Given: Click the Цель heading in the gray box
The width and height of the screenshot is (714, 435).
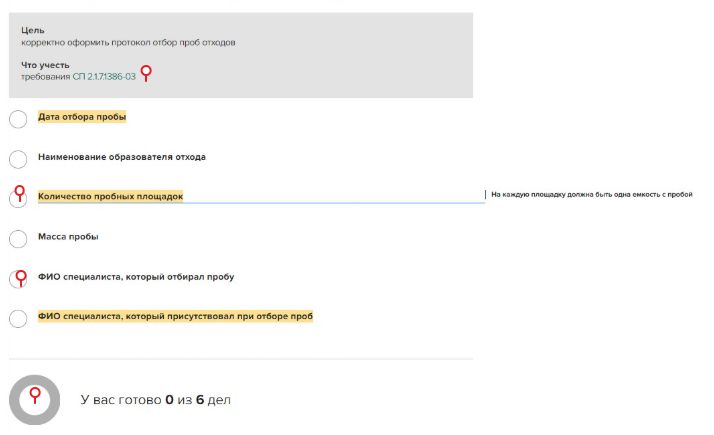Looking at the screenshot, I should click(x=33, y=30).
